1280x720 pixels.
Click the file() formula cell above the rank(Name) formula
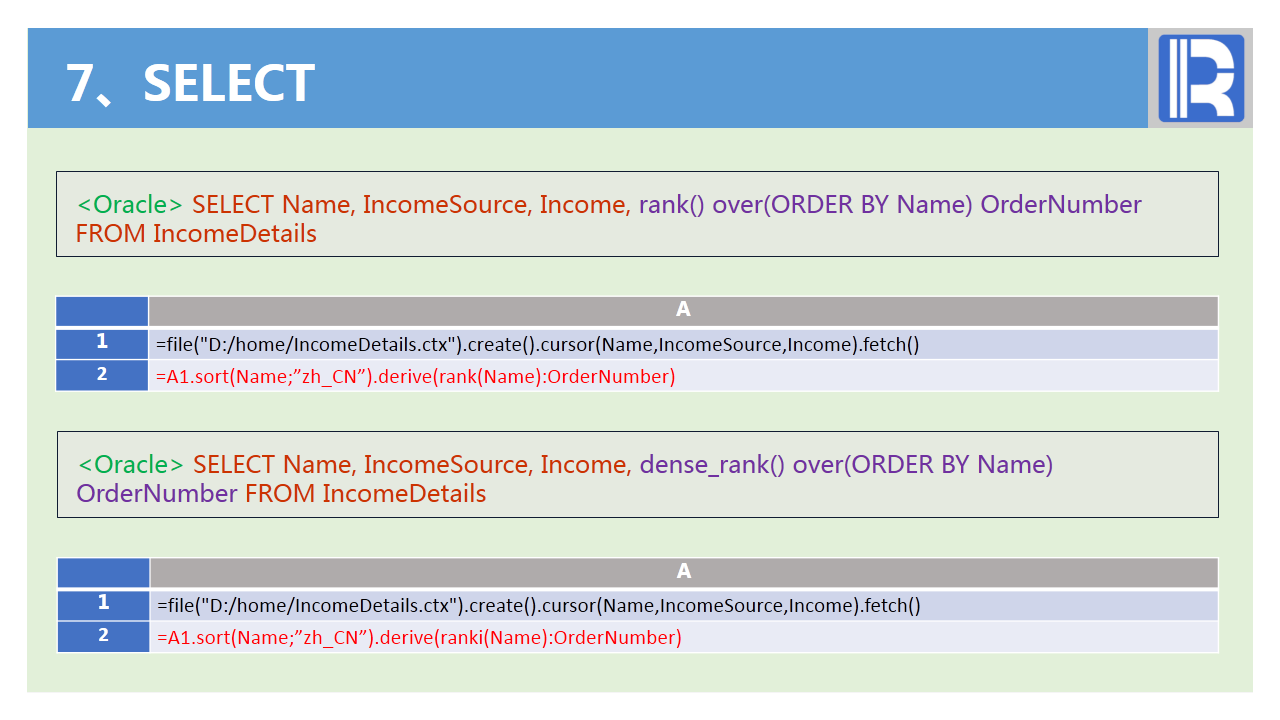pyautogui.click(x=683, y=344)
